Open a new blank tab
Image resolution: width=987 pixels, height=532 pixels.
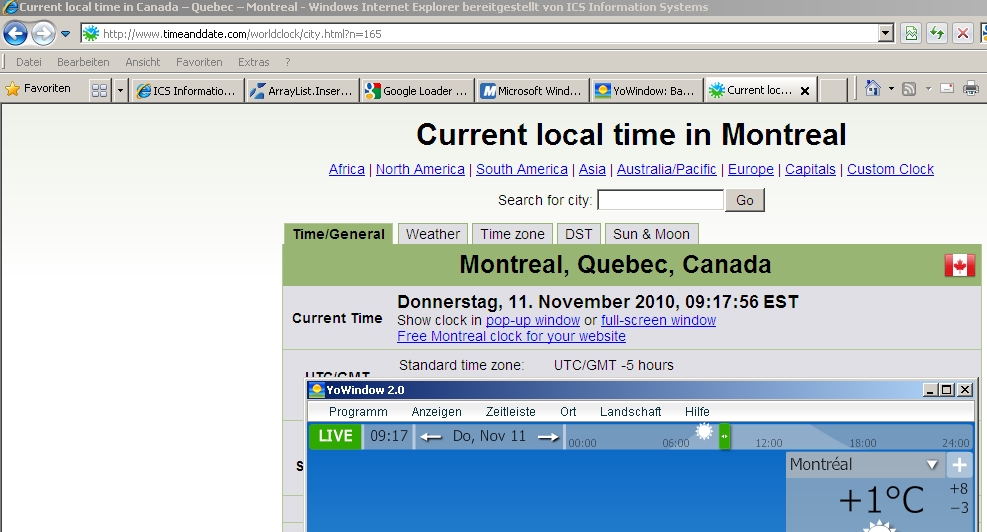point(833,91)
